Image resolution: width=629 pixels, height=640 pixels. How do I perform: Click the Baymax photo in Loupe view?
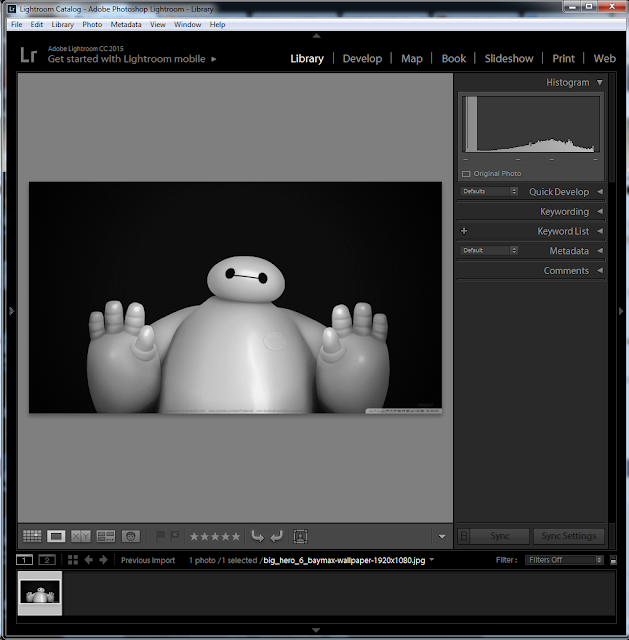point(235,298)
